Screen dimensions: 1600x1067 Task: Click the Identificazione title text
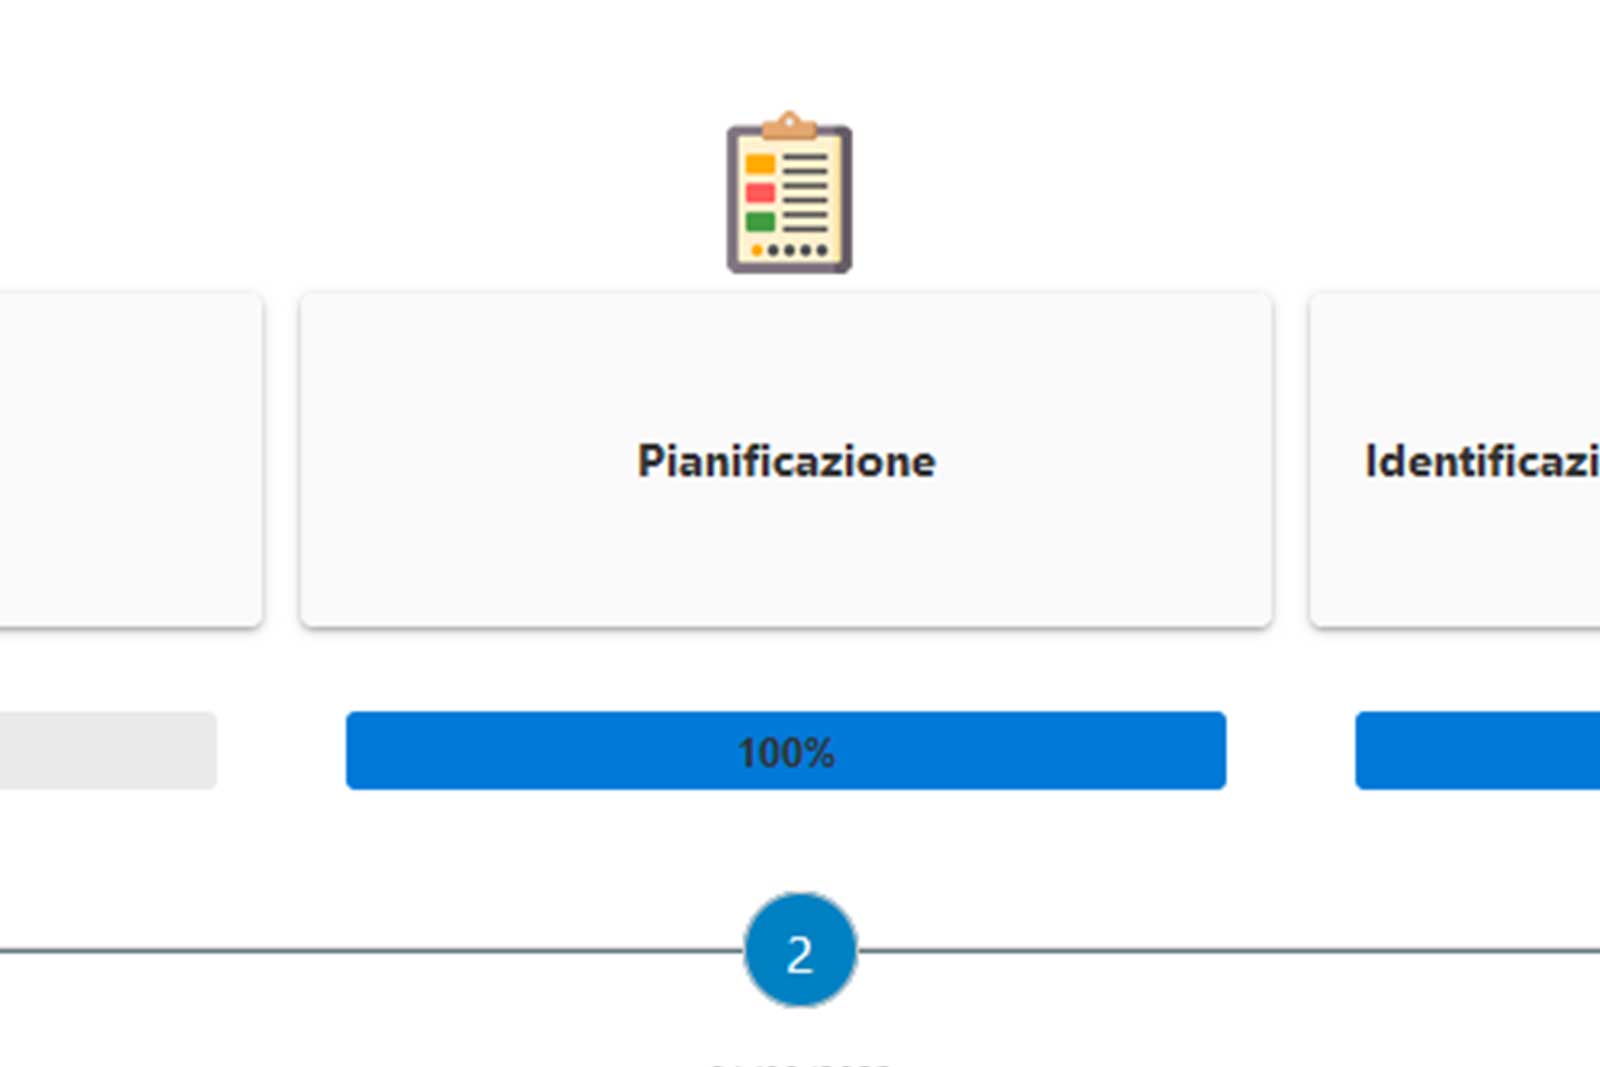click(x=1480, y=461)
